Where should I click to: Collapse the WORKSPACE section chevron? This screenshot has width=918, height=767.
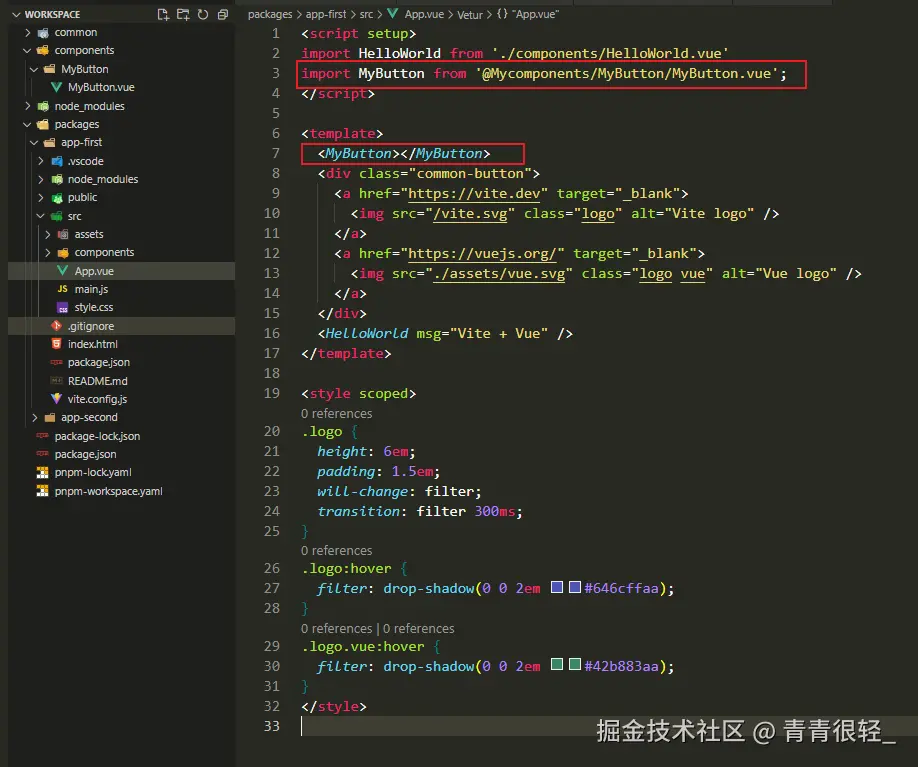pyautogui.click(x=16, y=15)
